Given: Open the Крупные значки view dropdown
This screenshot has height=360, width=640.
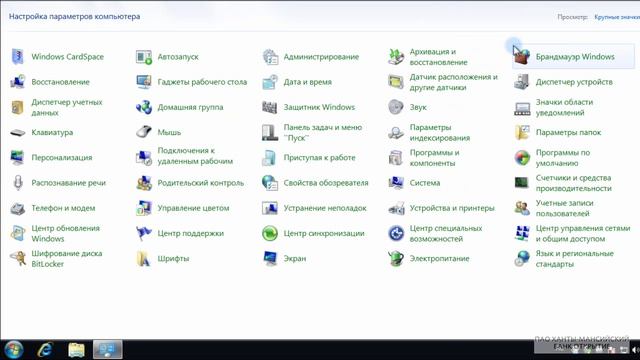Looking at the screenshot, I should (x=617, y=17).
